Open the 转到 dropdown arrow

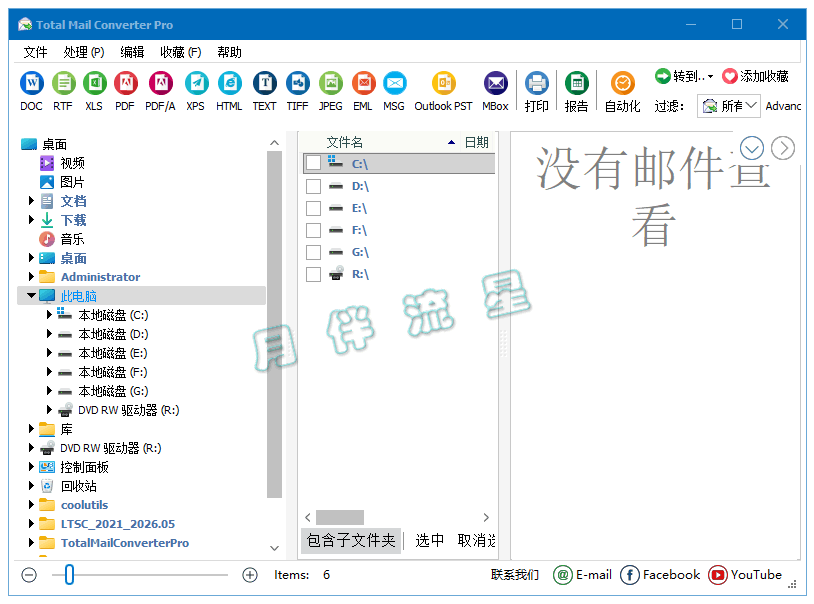(x=710, y=77)
